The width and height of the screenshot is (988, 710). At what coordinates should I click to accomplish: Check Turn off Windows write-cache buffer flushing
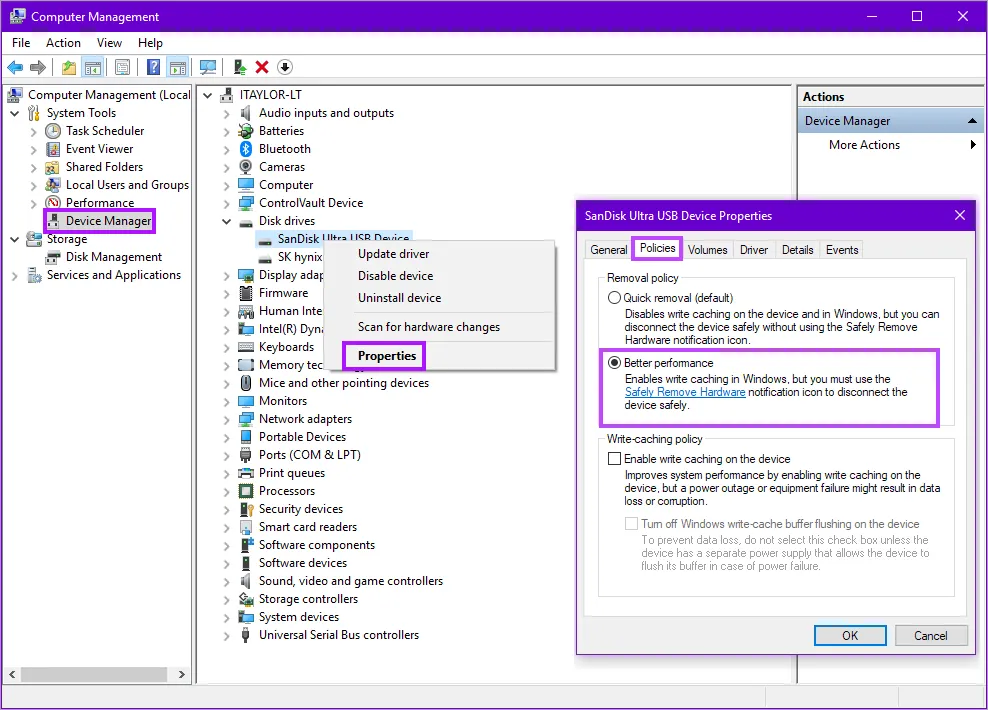coord(631,524)
